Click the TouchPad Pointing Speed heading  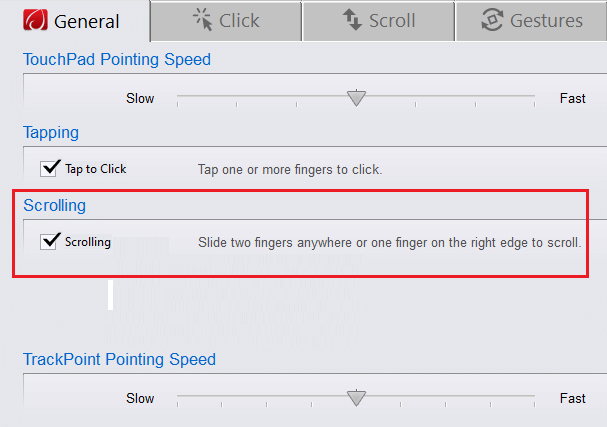[117, 60]
